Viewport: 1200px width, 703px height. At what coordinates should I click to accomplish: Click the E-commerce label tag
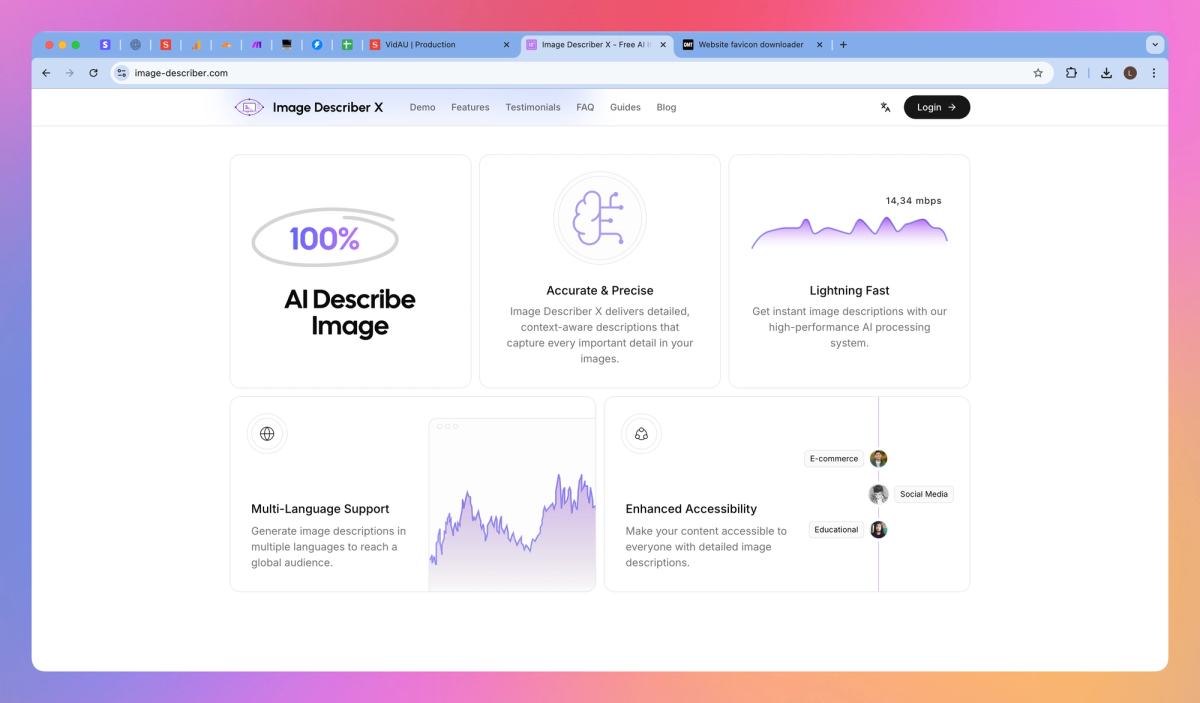click(834, 459)
